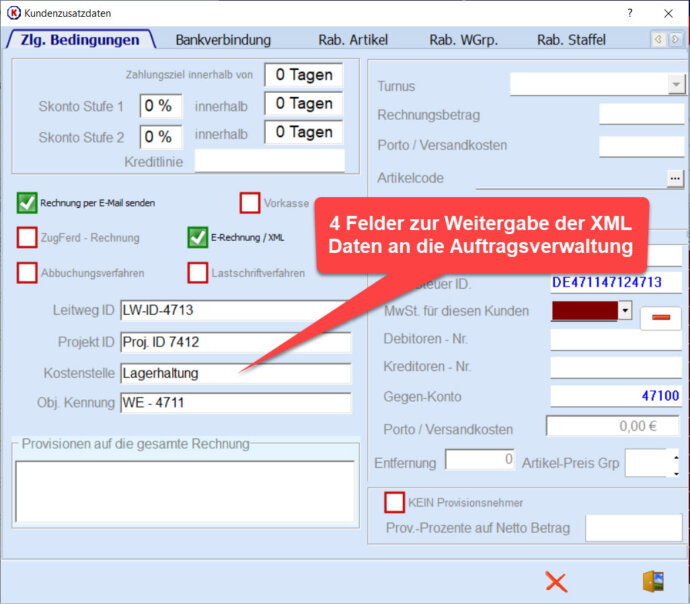This screenshot has width=690, height=604.
Task: Select the Rab. Artikel tab
Action: 353,40
